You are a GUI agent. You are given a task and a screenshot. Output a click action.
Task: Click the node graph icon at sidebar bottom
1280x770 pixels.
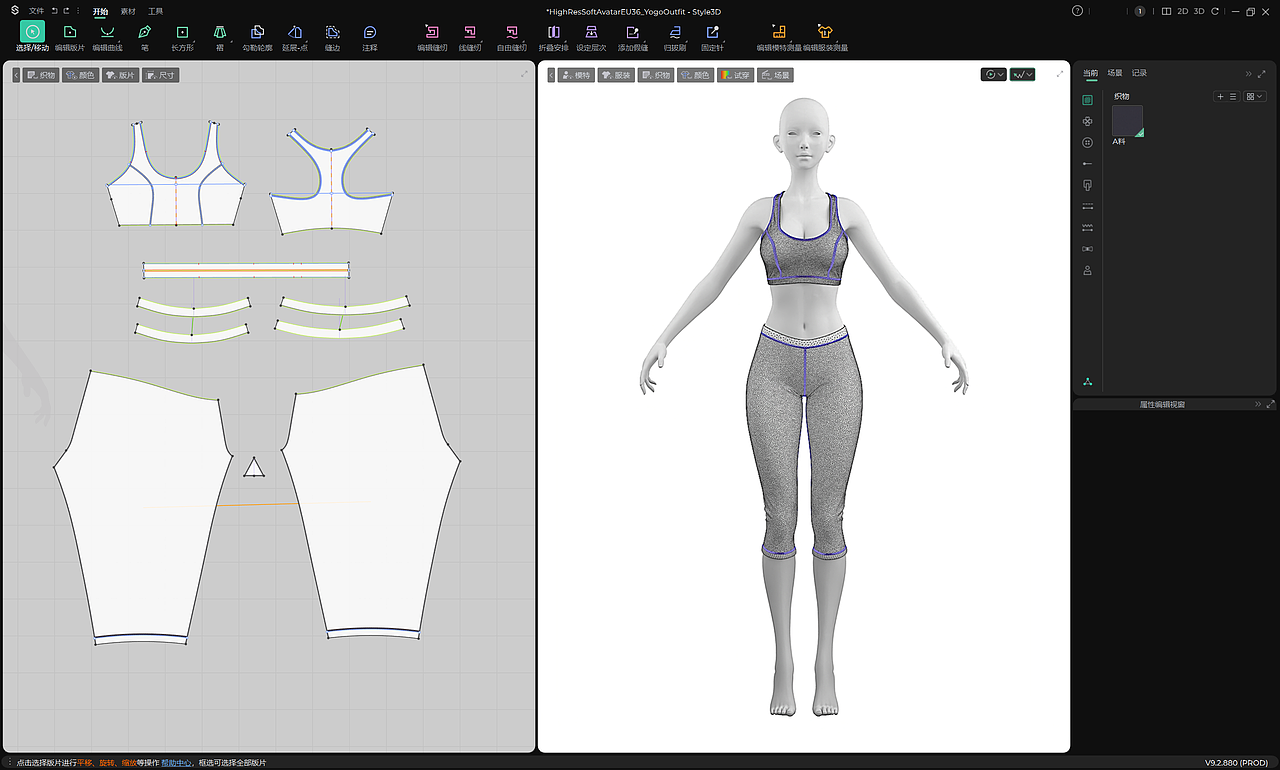(x=1088, y=382)
